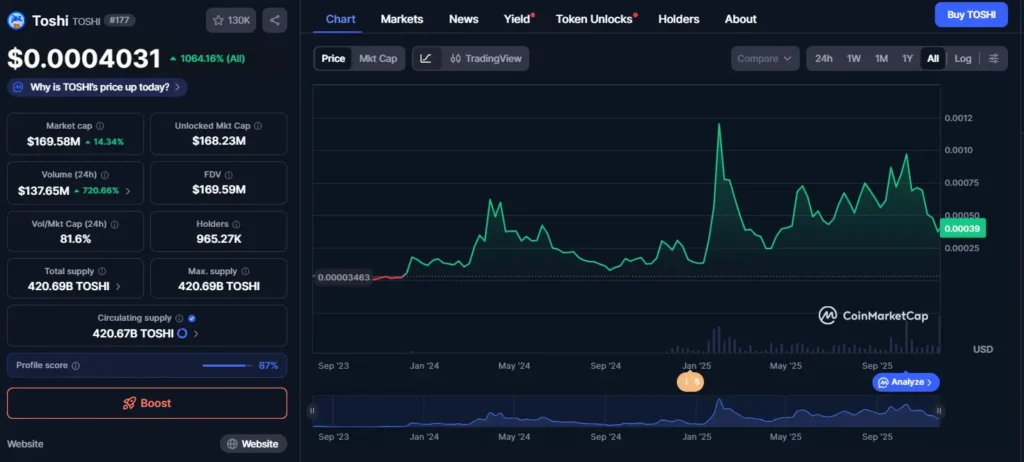Click the 87% profile score value
The width and height of the screenshot is (1024, 462).
coord(268,365)
